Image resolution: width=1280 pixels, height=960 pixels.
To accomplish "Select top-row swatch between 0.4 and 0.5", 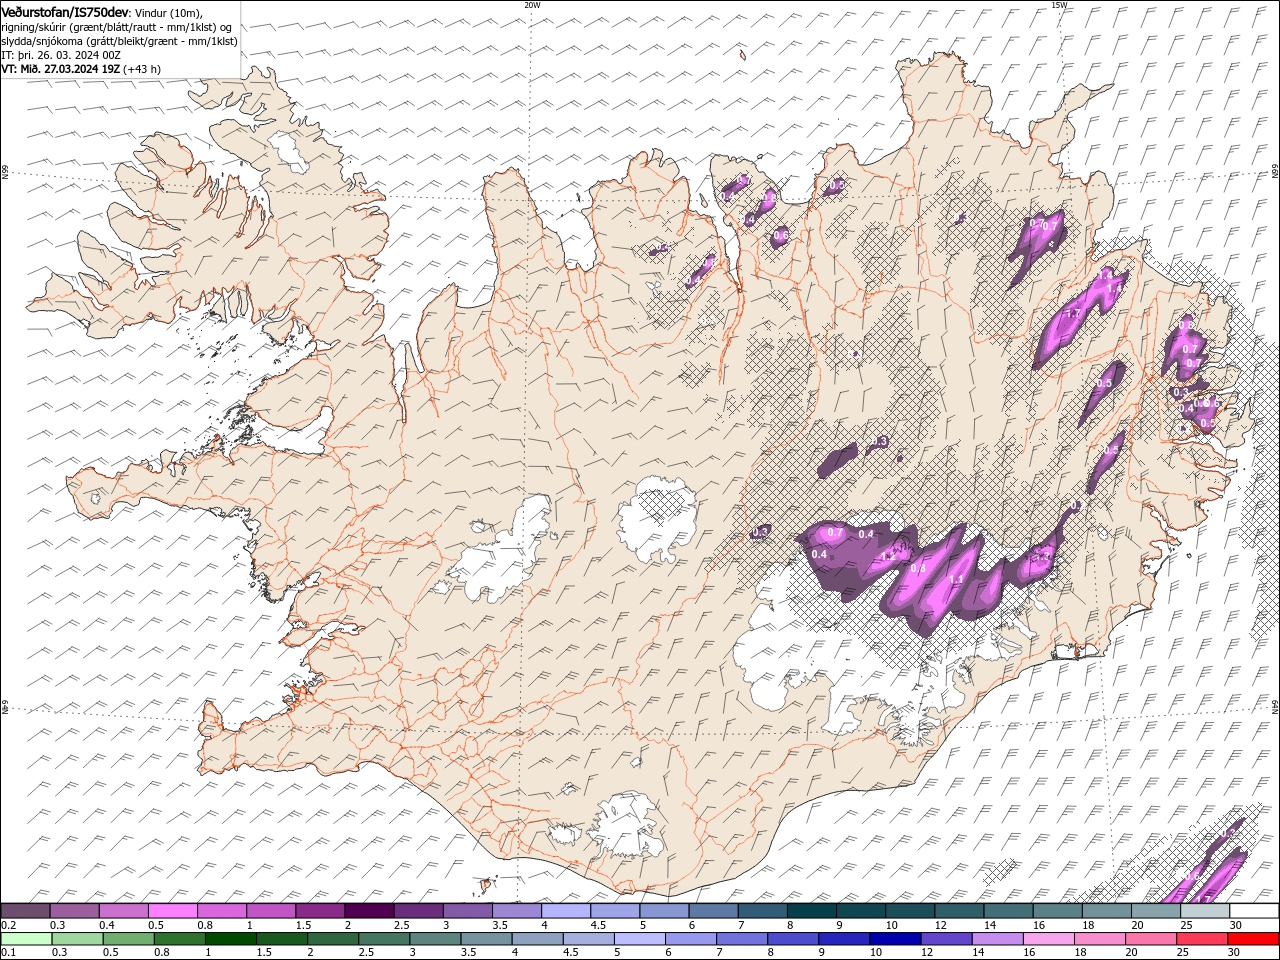I will click(x=123, y=910).
